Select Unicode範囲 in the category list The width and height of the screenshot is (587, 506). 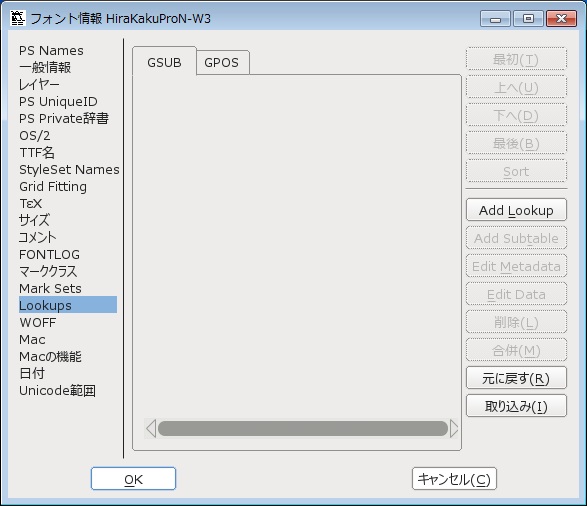tap(57, 390)
